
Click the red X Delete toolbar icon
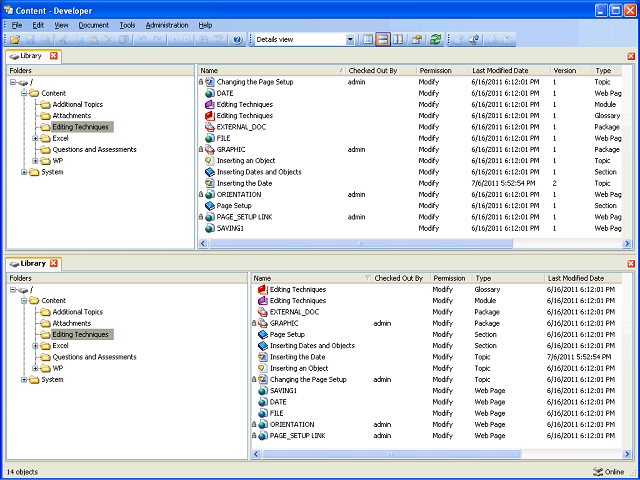click(x=109, y=40)
